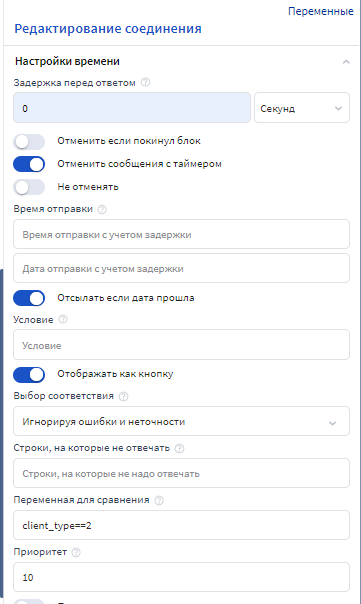Open help icon next to Задержка перед ответом

145,82
